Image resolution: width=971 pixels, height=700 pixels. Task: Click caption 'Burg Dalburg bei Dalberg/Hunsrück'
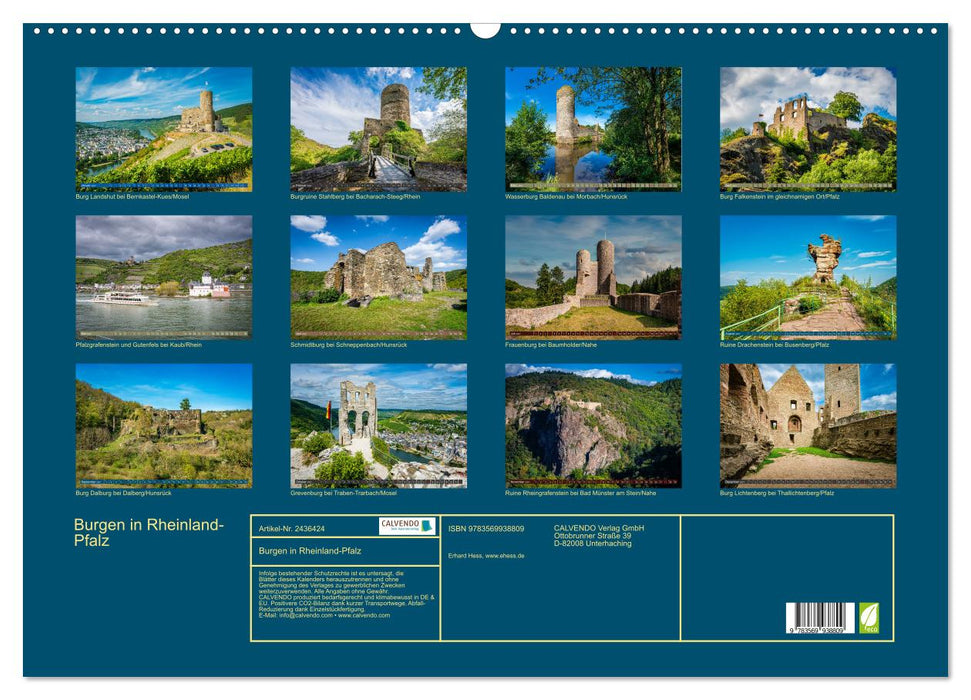(123, 493)
